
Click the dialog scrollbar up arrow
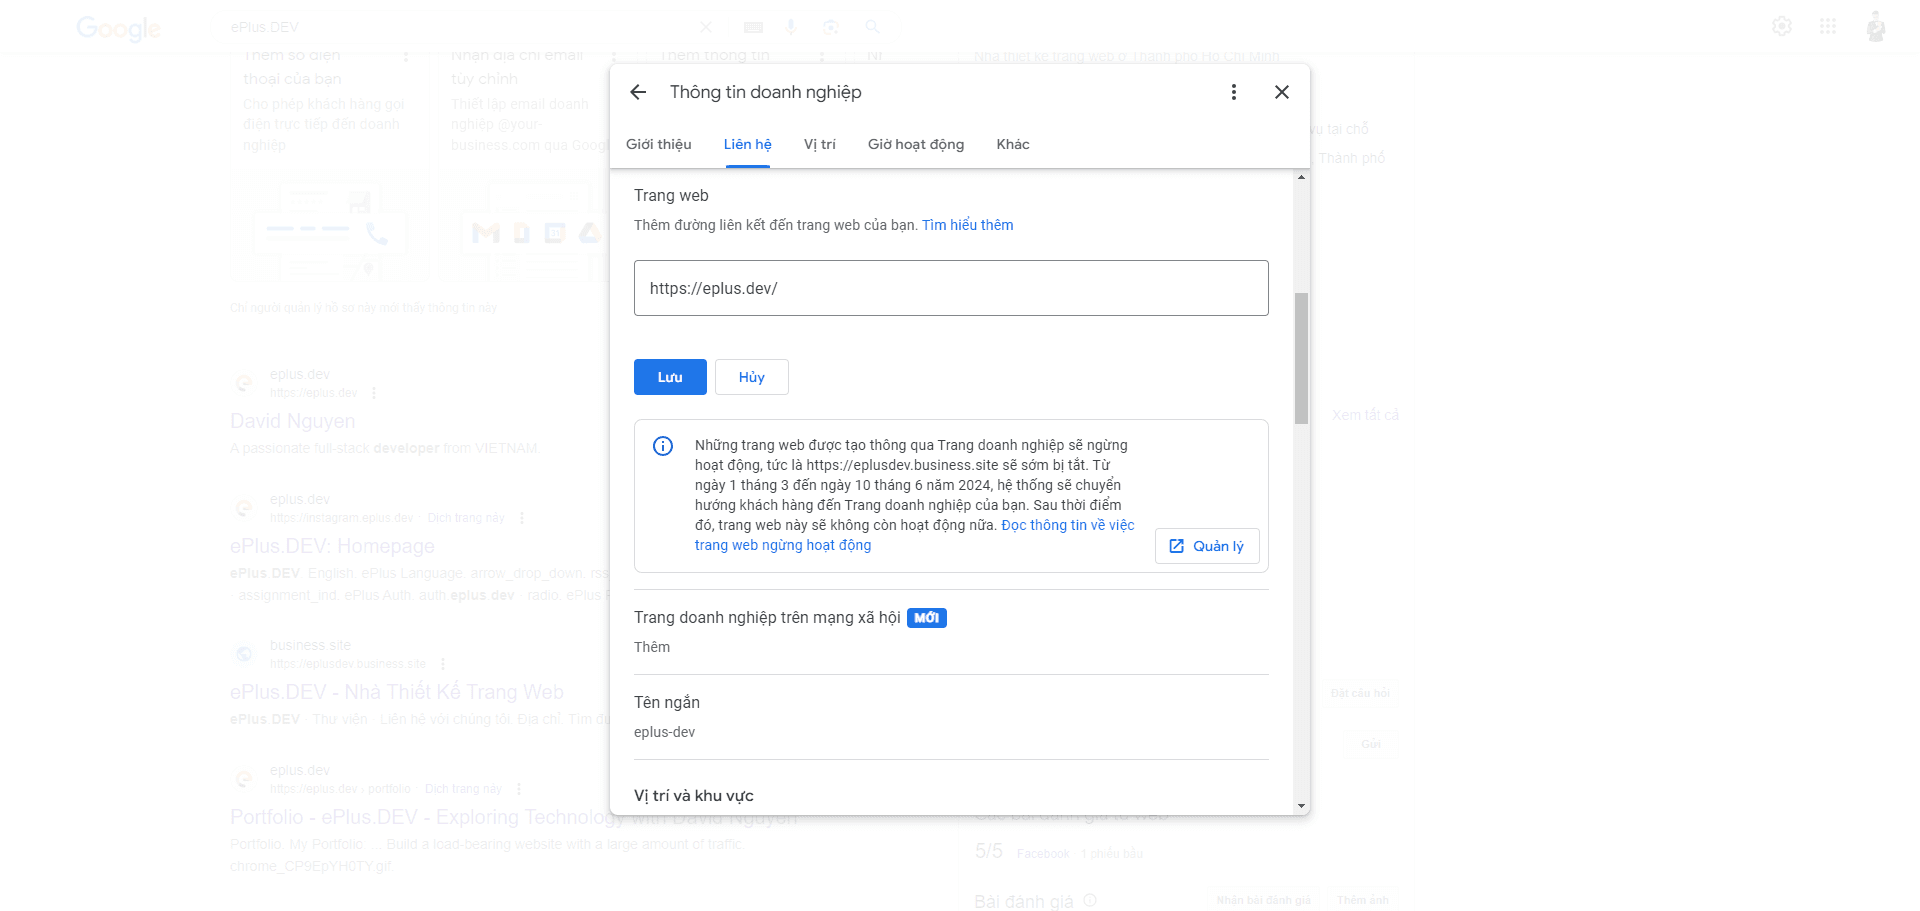point(1301,177)
